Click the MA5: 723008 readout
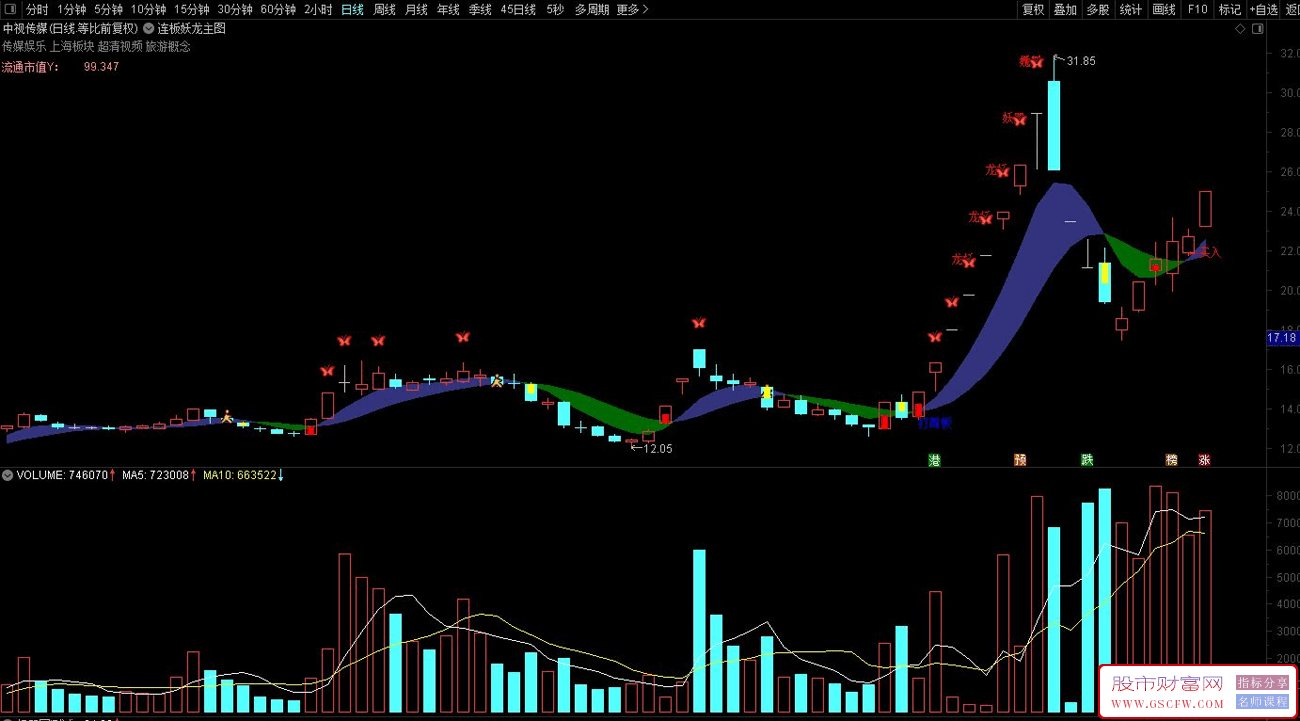This screenshot has height=721, width=1300. (155, 475)
